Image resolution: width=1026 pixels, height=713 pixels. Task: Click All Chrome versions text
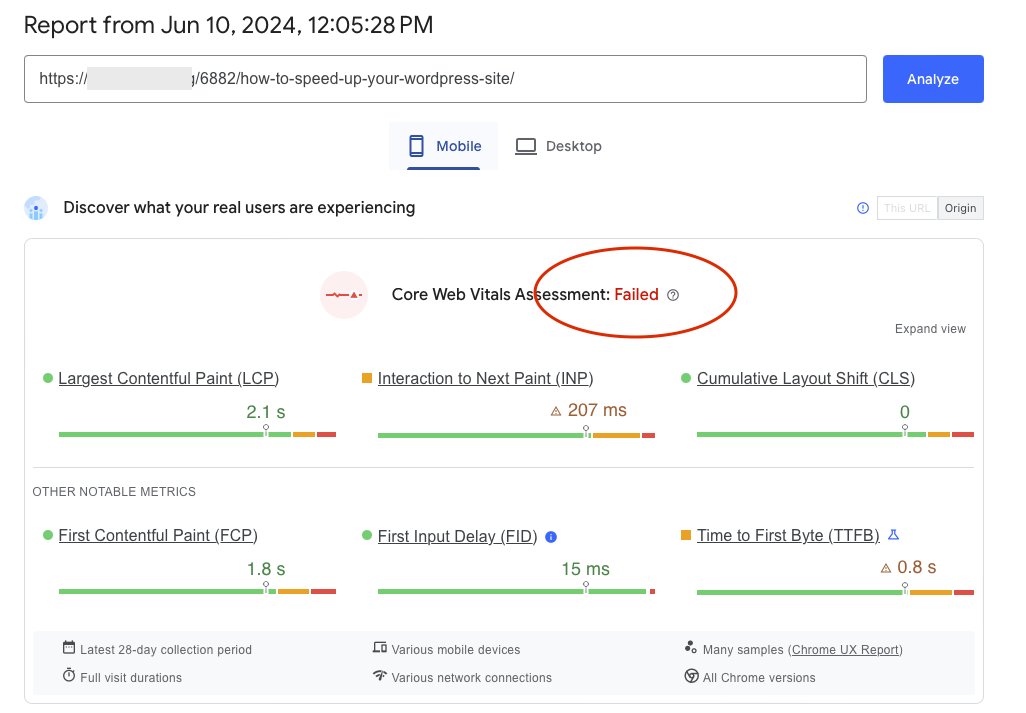tap(759, 678)
